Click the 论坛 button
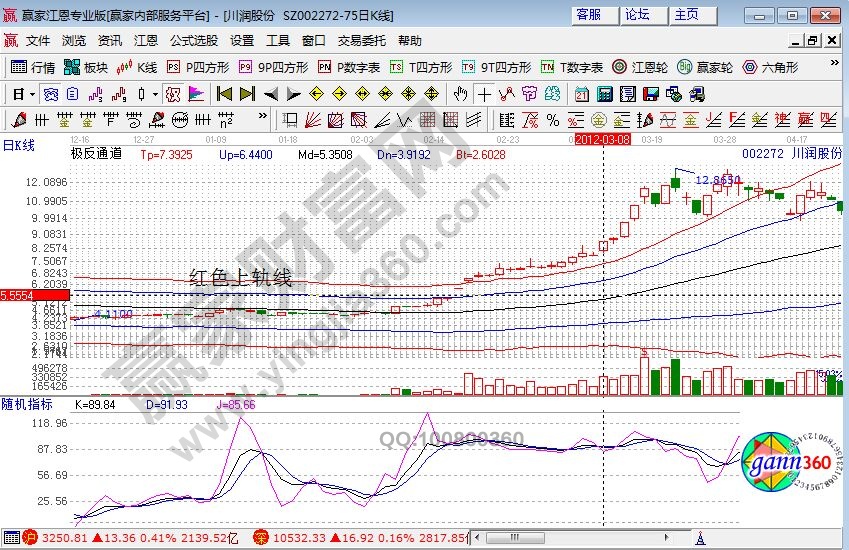The image size is (849, 550). pyautogui.click(x=637, y=15)
